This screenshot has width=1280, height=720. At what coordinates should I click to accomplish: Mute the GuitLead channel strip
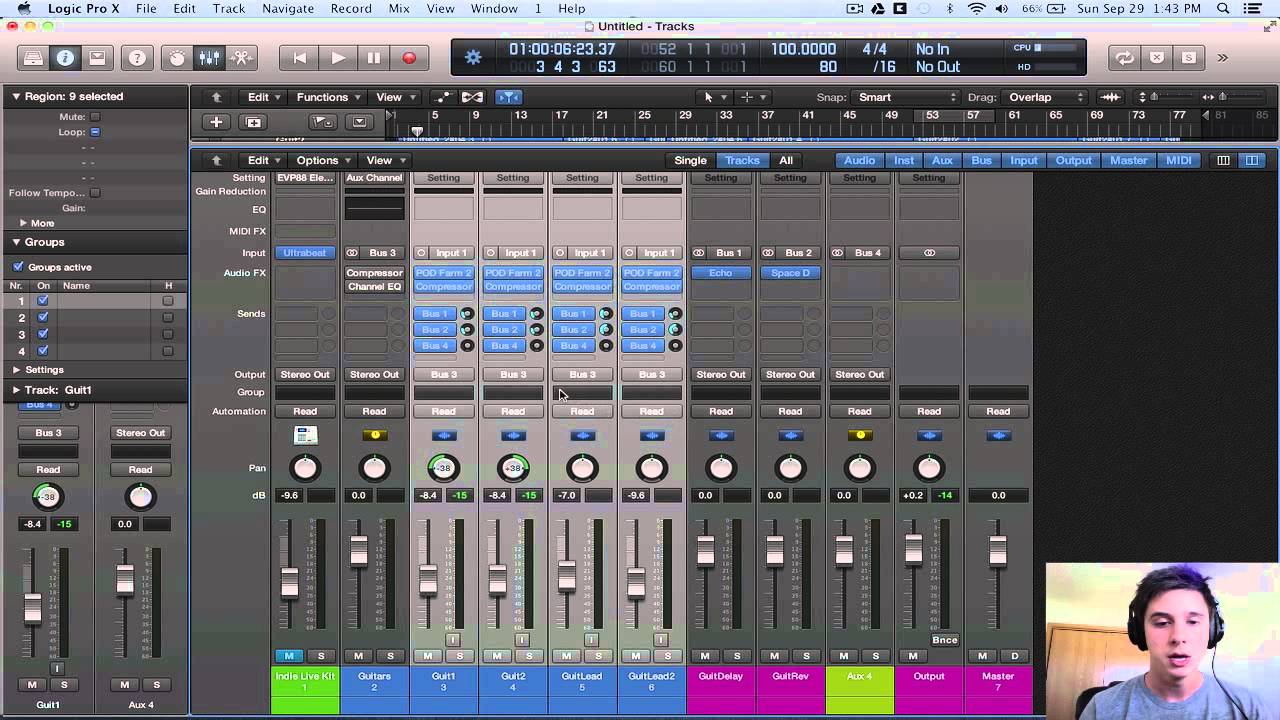click(x=567, y=656)
